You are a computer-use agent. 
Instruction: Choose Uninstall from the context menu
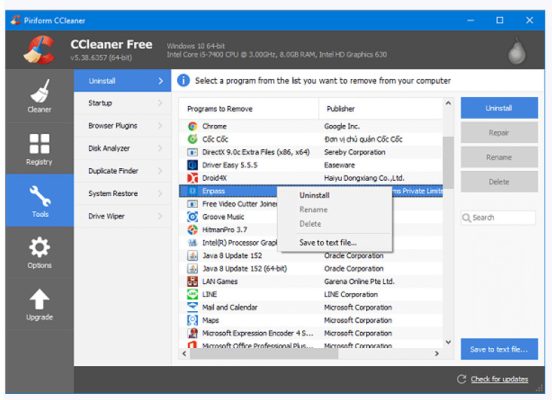335,195
